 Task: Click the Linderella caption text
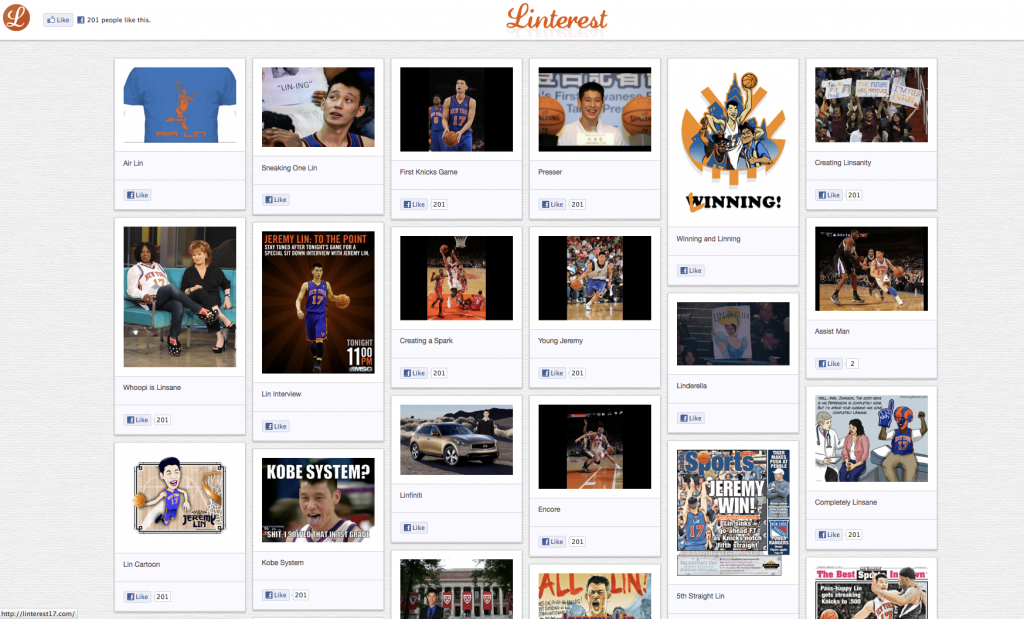[692, 386]
